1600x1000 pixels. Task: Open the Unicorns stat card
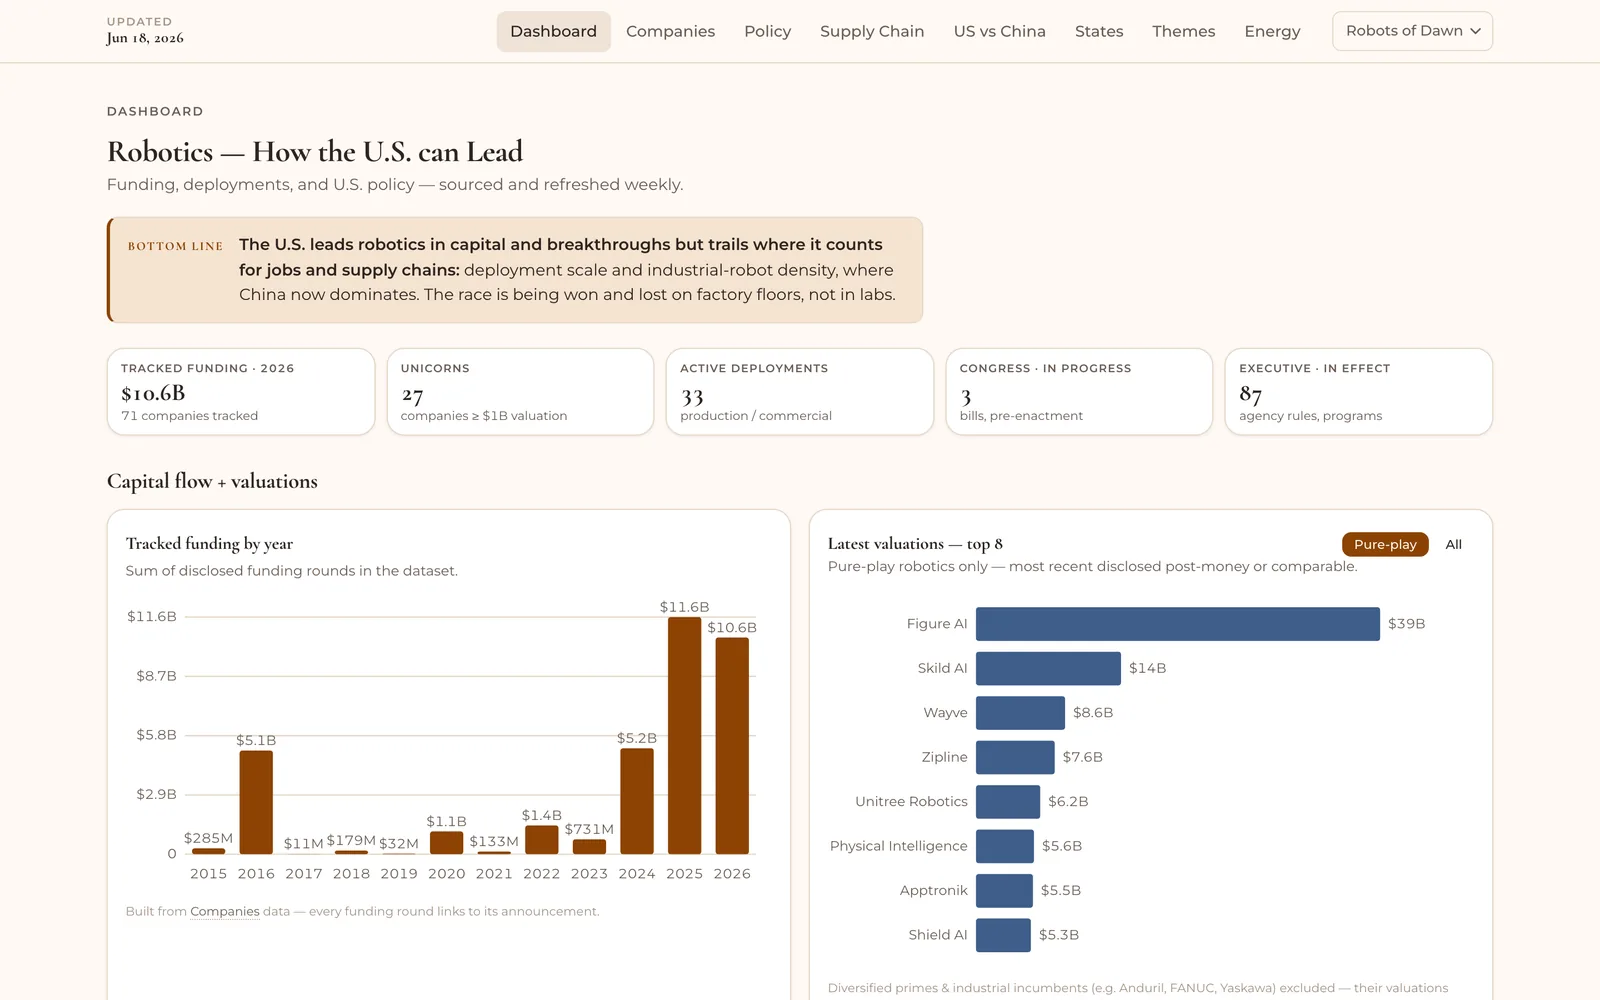[520, 392]
